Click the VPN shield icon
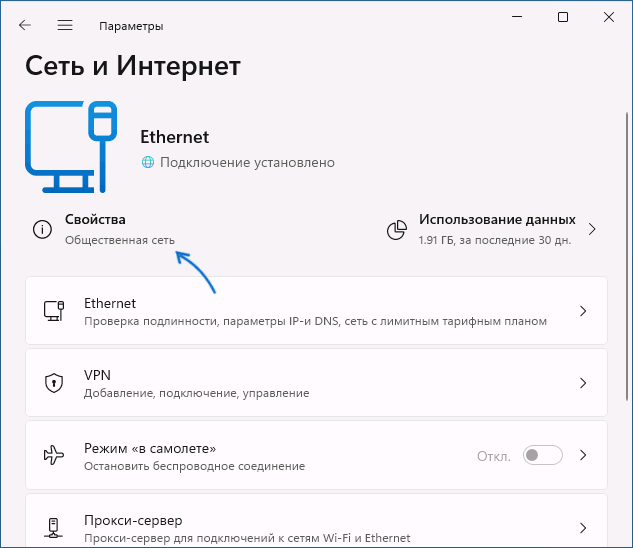This screenshot has height=548, width=633. [x=54, y=383]
